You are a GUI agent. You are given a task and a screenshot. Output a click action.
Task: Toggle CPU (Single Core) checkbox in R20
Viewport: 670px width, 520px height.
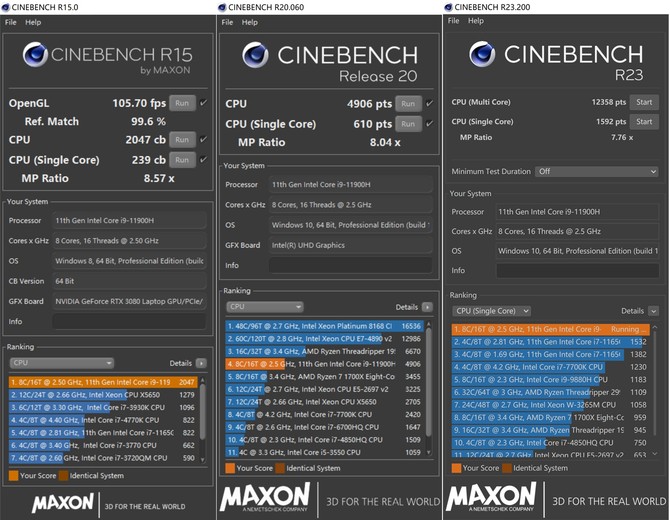(x=429, y=123)
